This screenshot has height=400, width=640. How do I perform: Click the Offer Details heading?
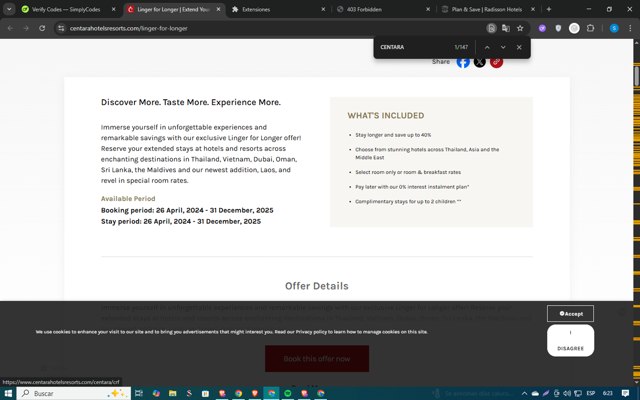pyautogui.click(x=317, y=286)
